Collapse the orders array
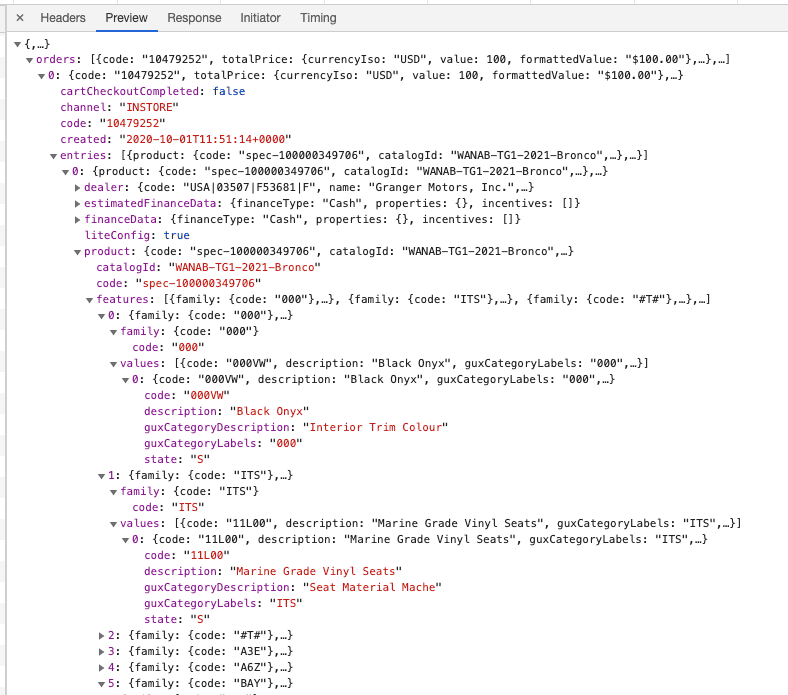The width and height of the screenshot is (788, 695). (x=30, y=60)
